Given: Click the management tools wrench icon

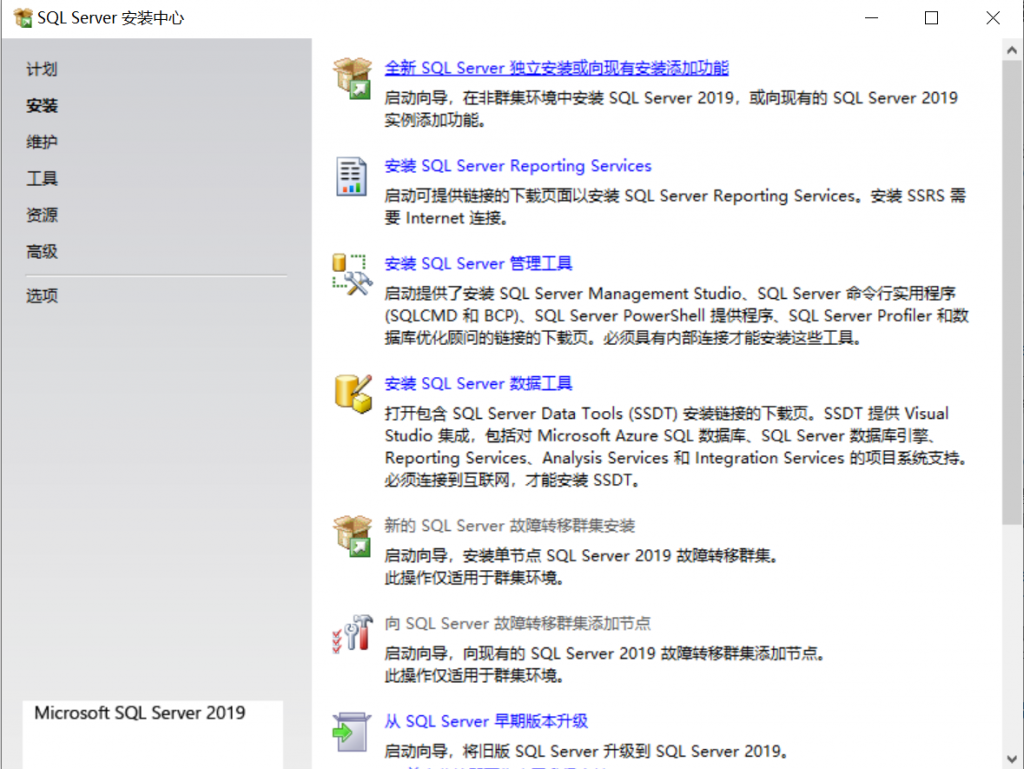Looking at the screenshot, I should coord(352,274).
